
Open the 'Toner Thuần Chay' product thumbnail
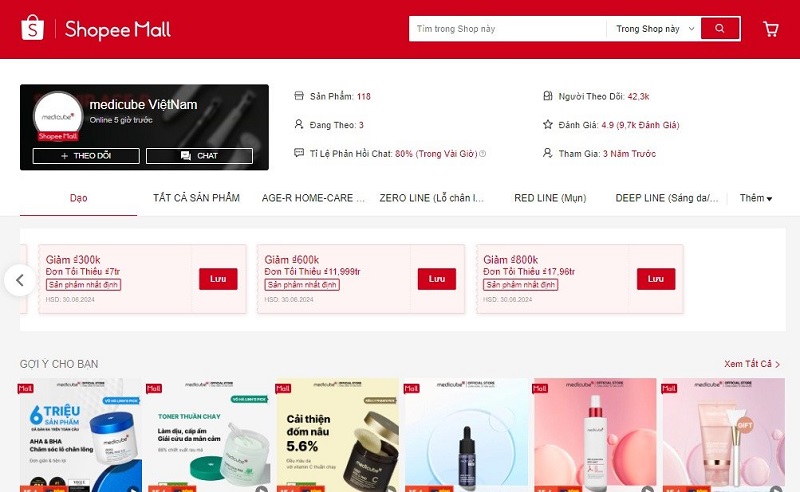point(210,435)
